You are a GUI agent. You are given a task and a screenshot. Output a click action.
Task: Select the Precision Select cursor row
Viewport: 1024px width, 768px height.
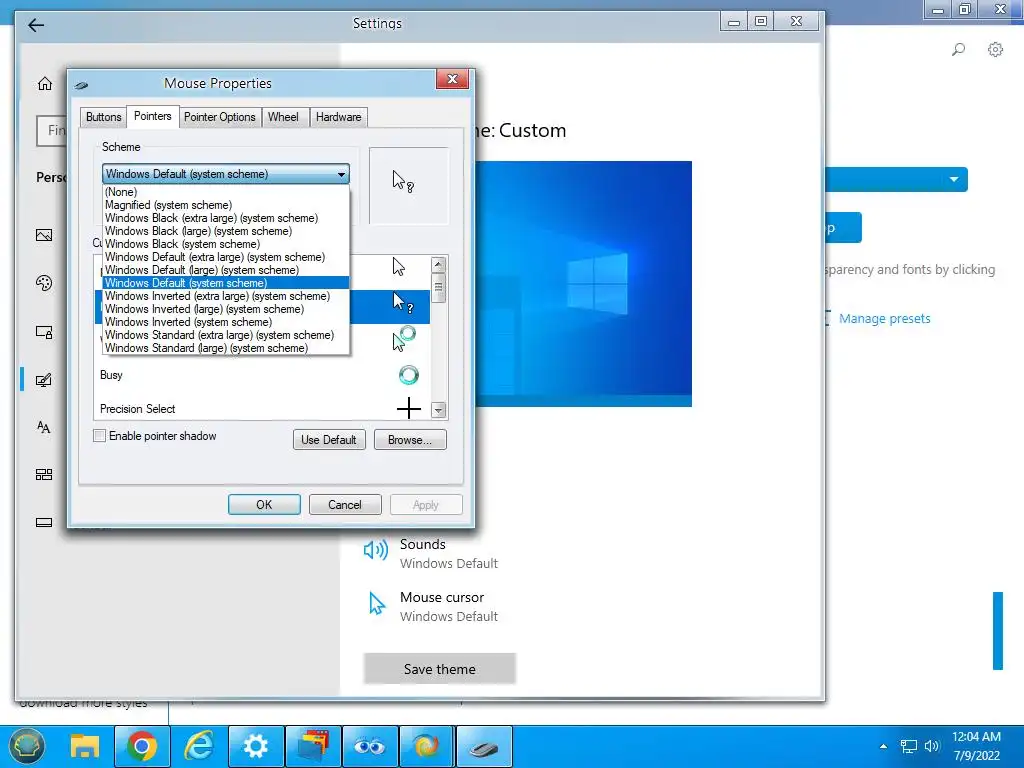tap(261, 409)
